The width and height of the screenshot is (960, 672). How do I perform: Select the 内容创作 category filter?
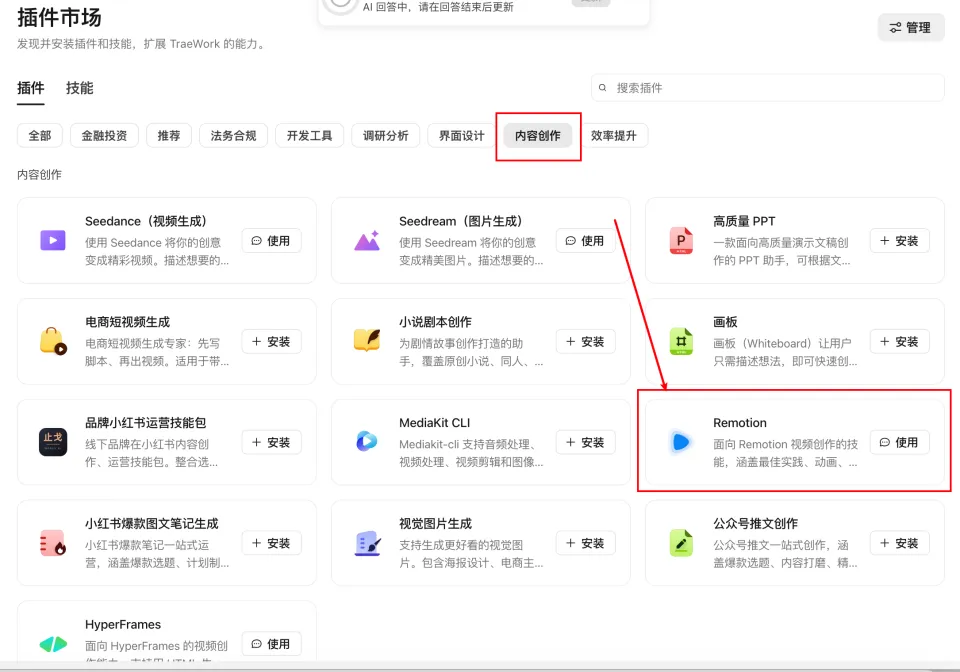(538, 135)
